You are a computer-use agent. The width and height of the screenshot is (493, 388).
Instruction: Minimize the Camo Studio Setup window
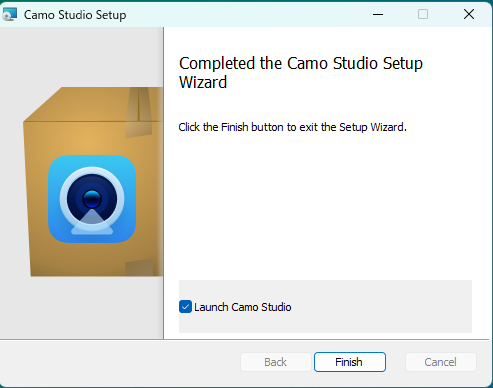(x=378, y=14)
